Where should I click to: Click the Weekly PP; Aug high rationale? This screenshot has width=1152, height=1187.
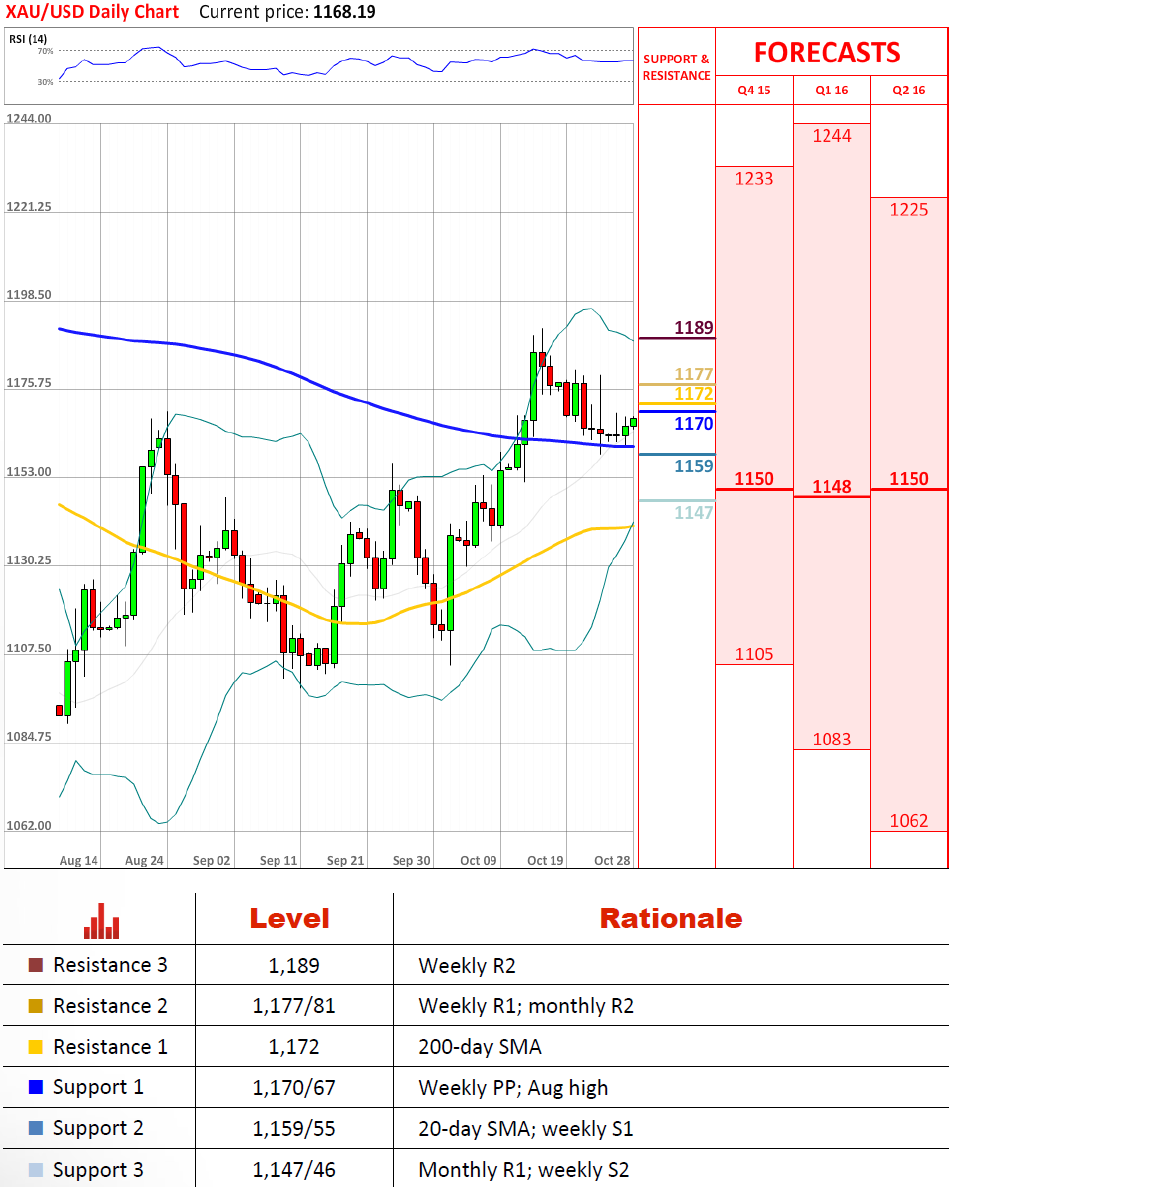(513, 1088)
